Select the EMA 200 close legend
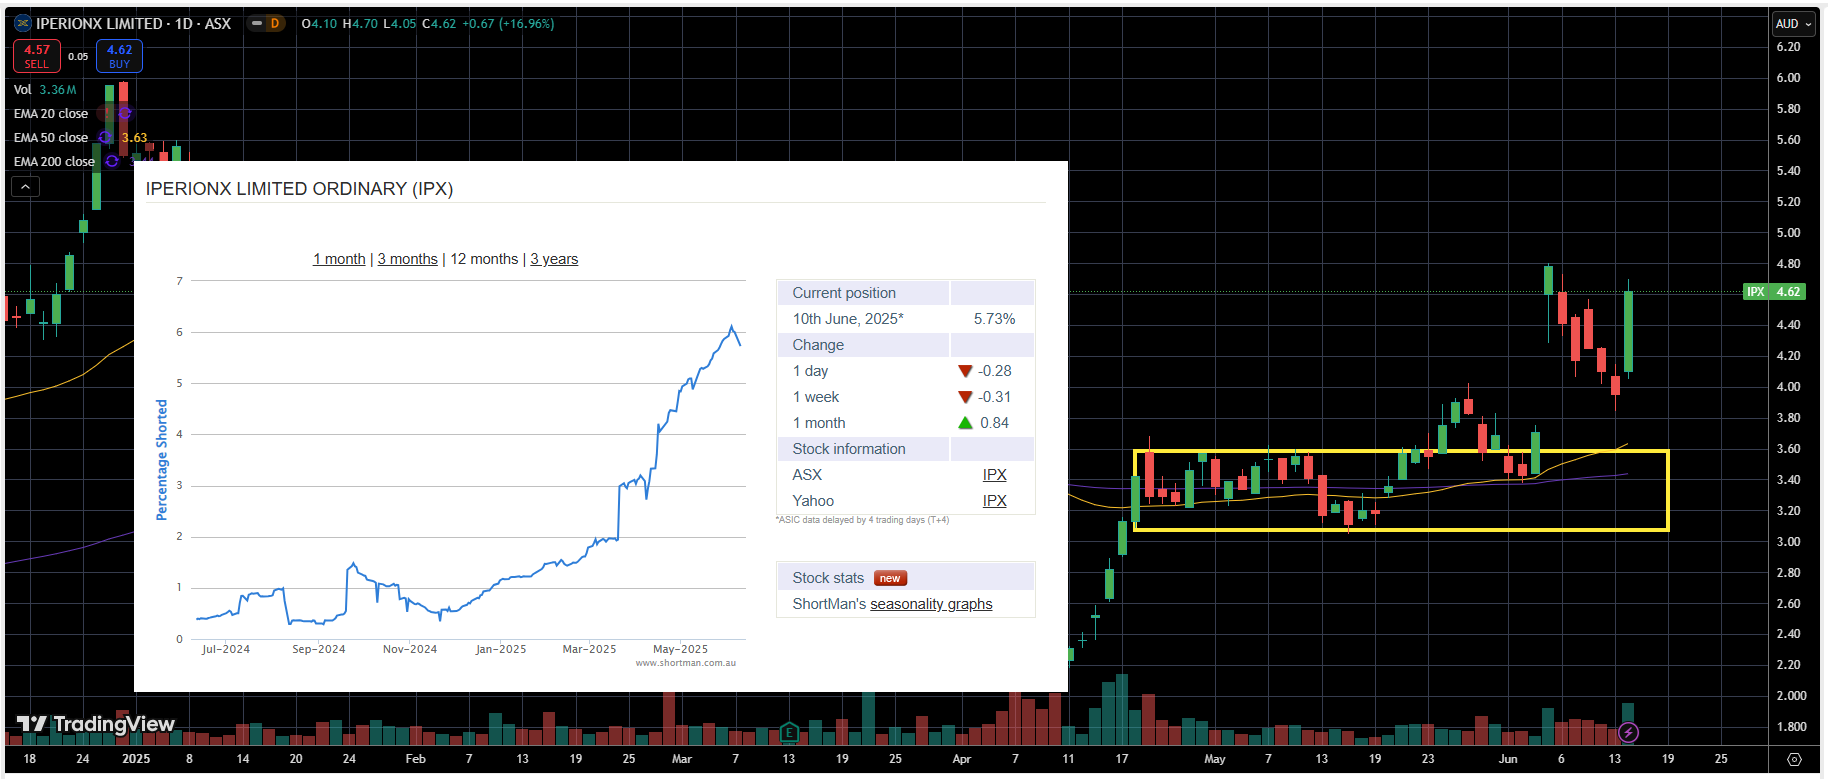 54,162
